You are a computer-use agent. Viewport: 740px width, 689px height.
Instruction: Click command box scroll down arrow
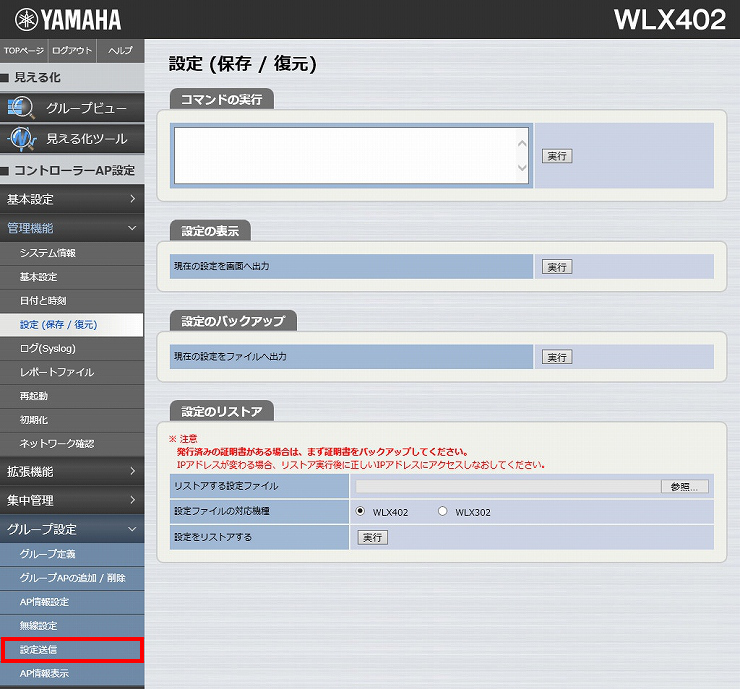pos(522,168)
